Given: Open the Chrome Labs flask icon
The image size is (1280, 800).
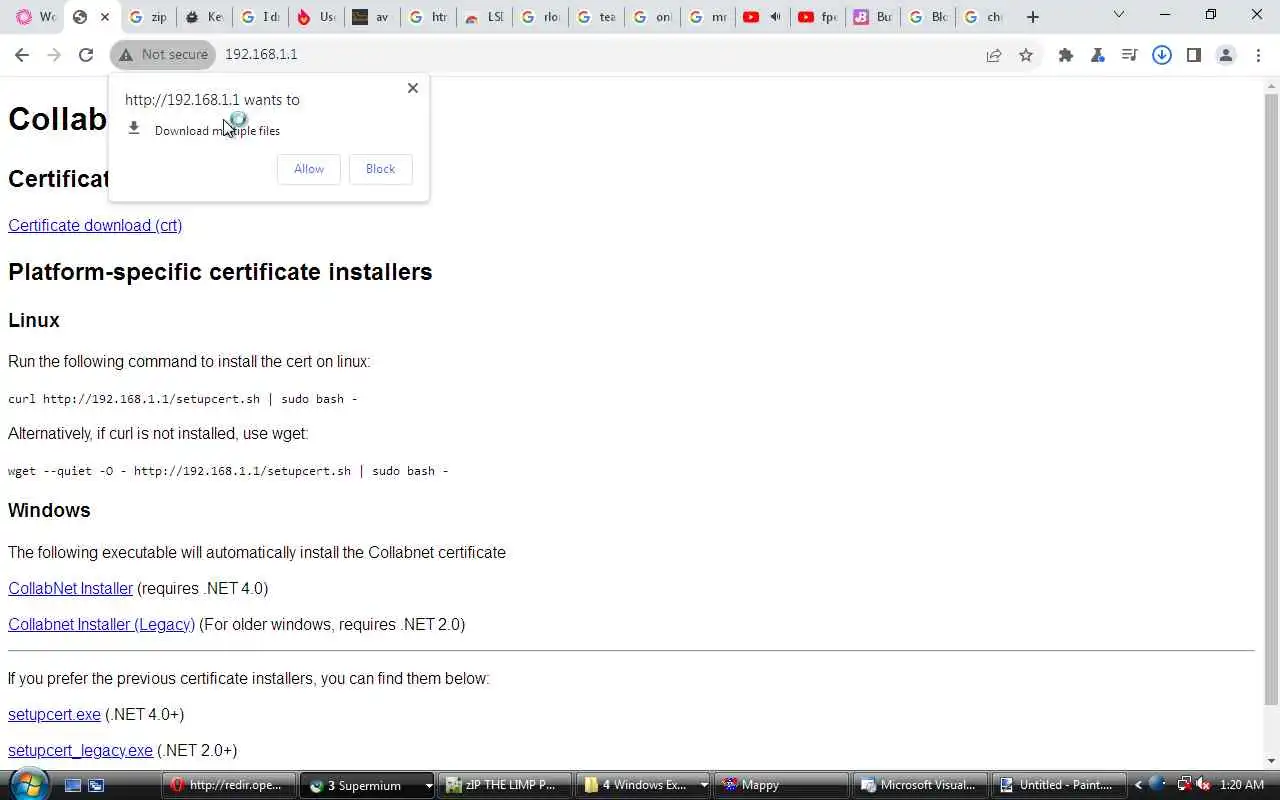Looking at the screenshot, I should (x=1098, y=55).
